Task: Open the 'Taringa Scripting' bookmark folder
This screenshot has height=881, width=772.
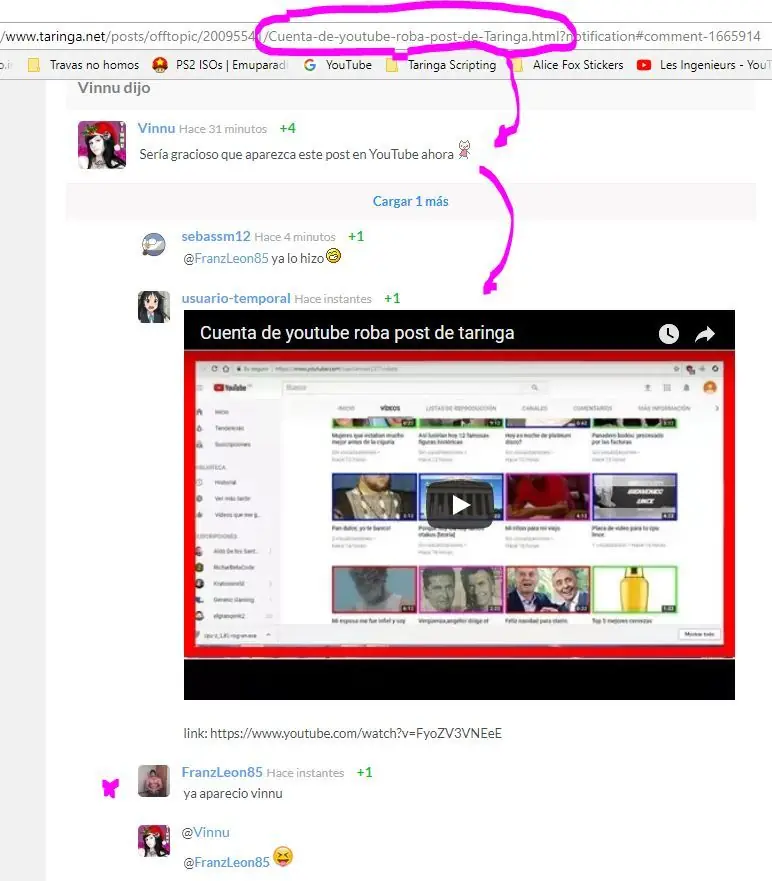Action: (442, 65)
